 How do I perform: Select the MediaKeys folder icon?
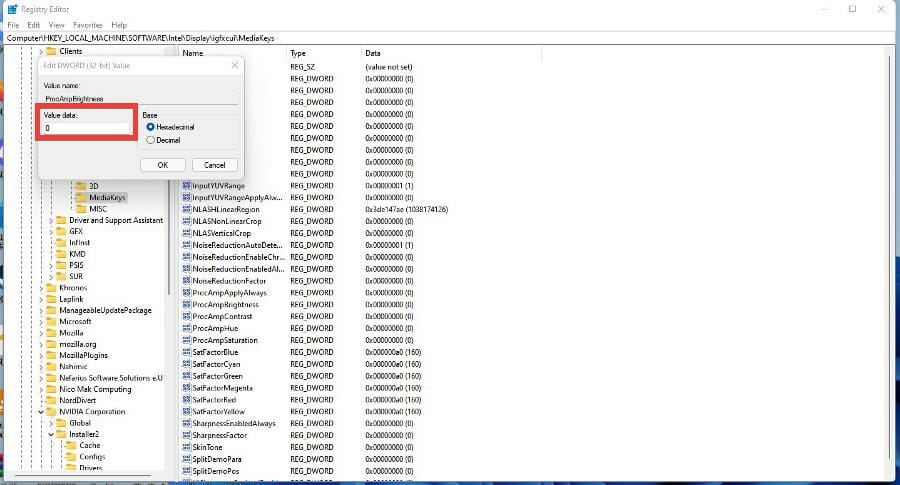click(x=81, y=198)
